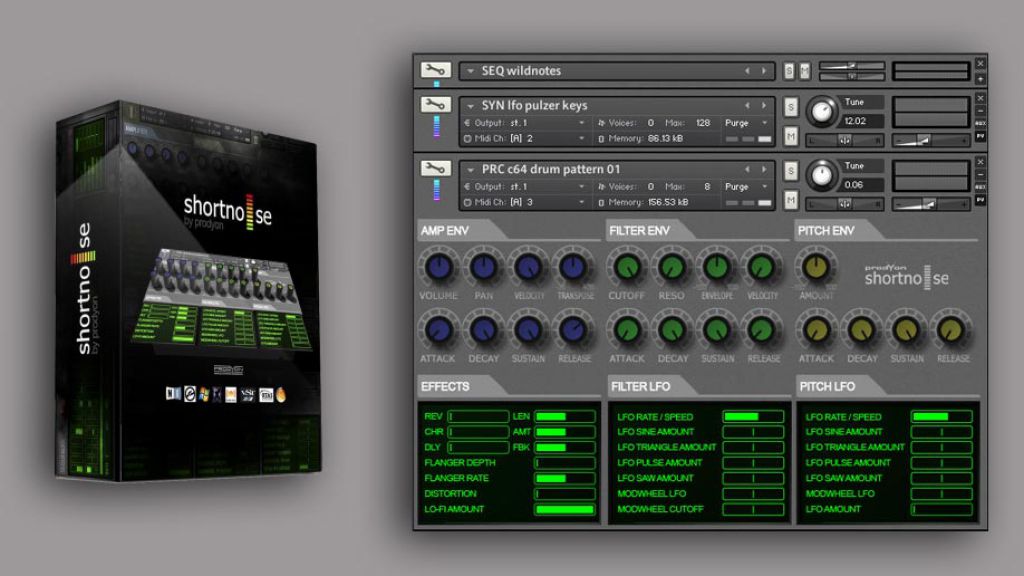Open wrench editor for SYN lfo pulzer keys

pyautogui.click(x=435, y=104)
